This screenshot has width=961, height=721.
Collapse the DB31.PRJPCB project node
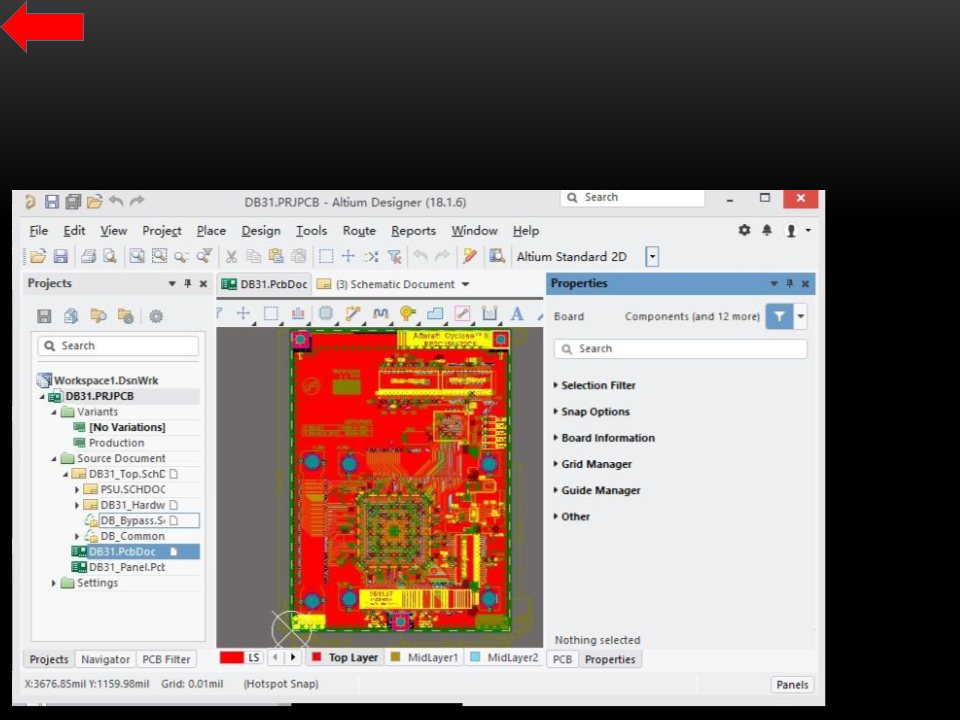tap(42, 397)
